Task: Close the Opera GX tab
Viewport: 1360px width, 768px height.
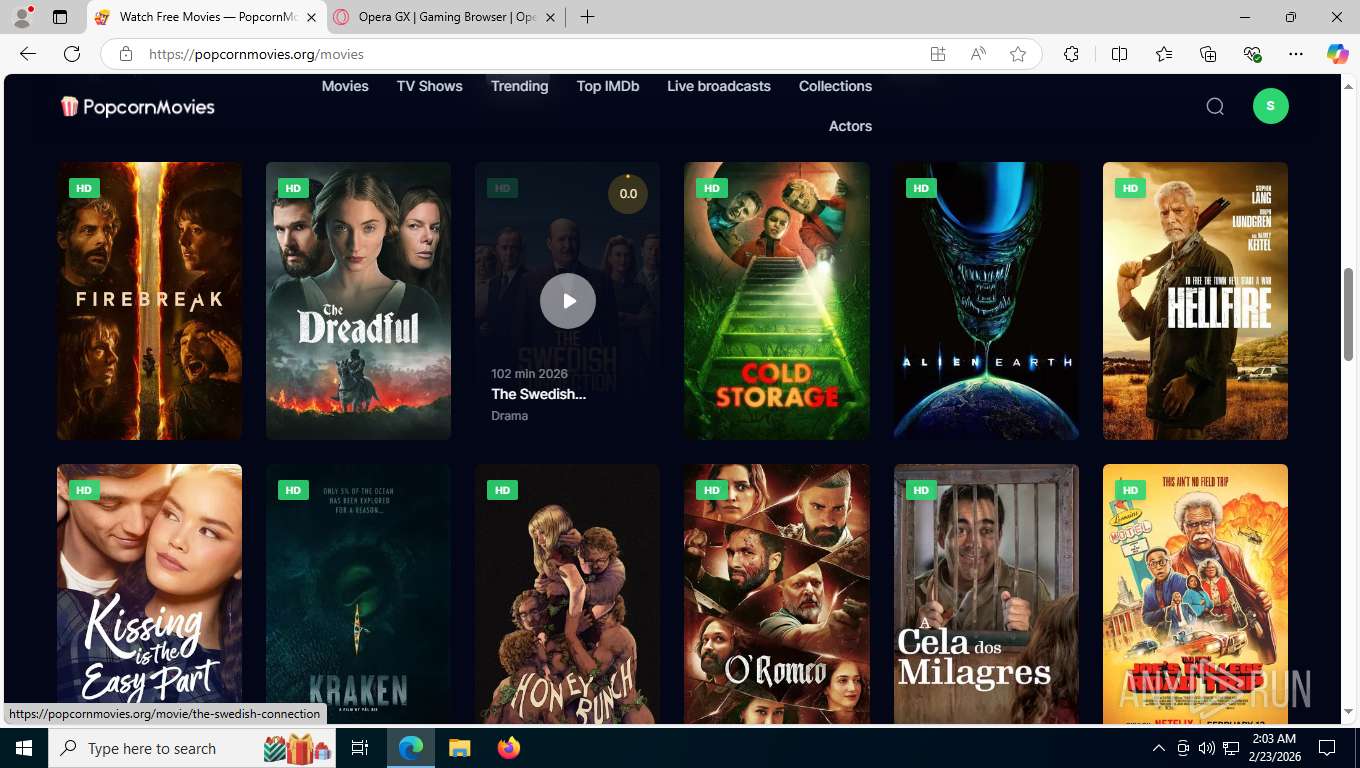Action: tap(551, 17)
